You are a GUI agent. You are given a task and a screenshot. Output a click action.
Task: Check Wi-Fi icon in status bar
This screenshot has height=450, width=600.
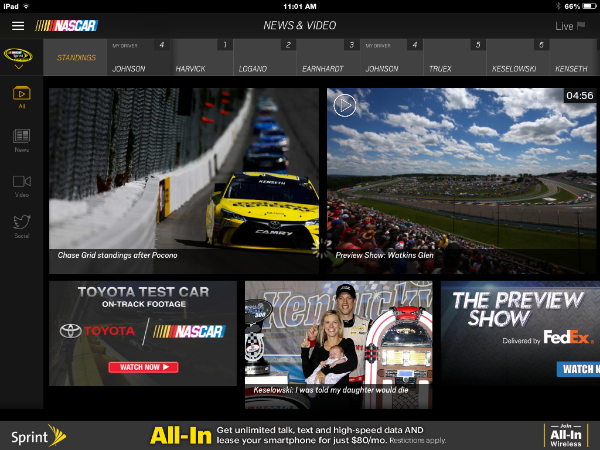pyautogui.click(x=26, y=6)
